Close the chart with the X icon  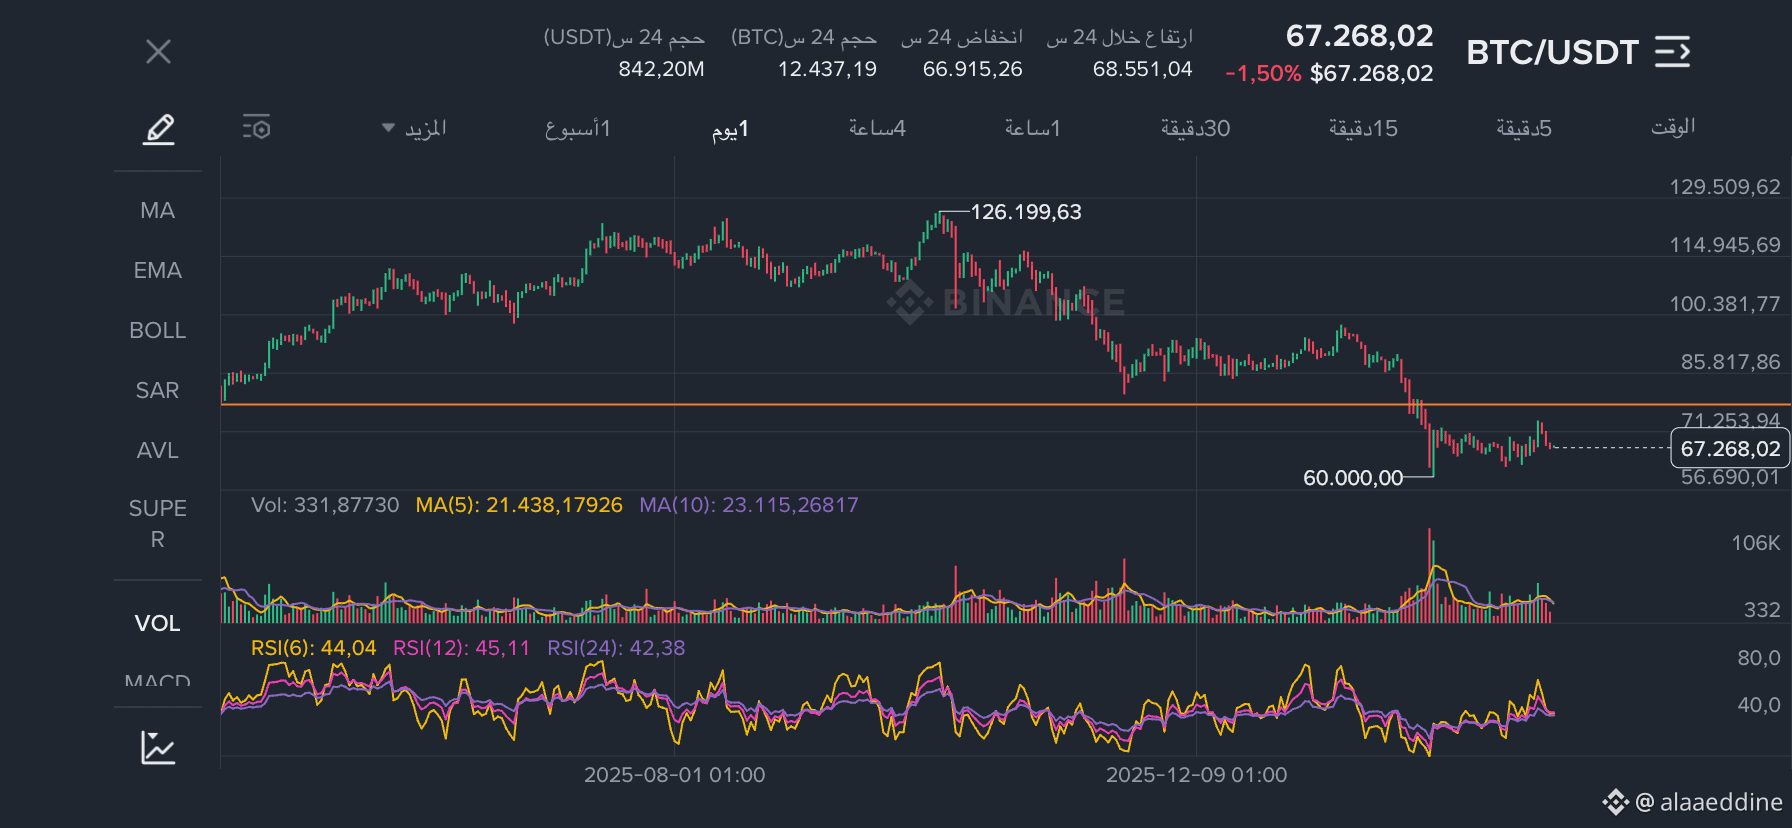coord(158,51)
